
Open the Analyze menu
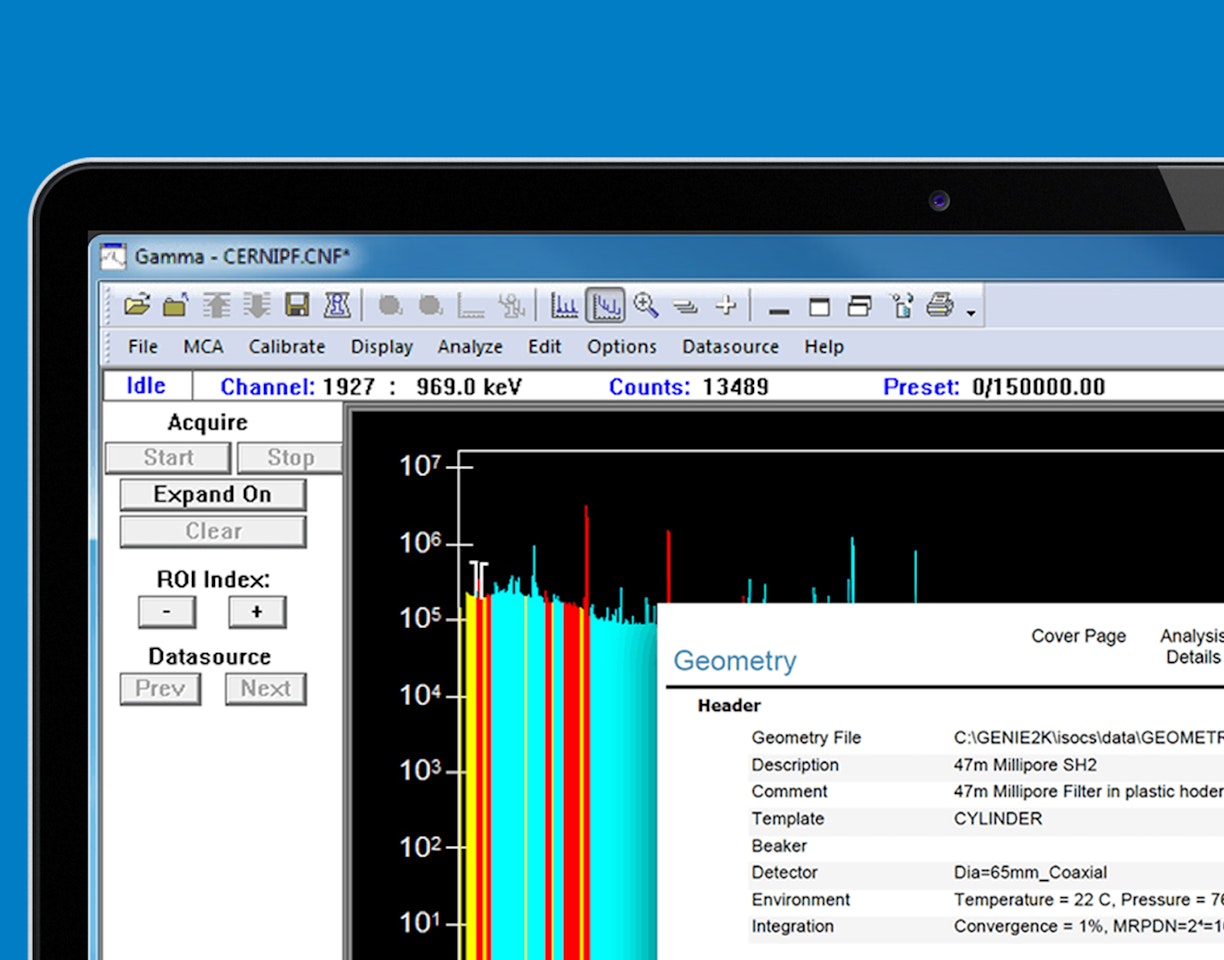[470, 347]
